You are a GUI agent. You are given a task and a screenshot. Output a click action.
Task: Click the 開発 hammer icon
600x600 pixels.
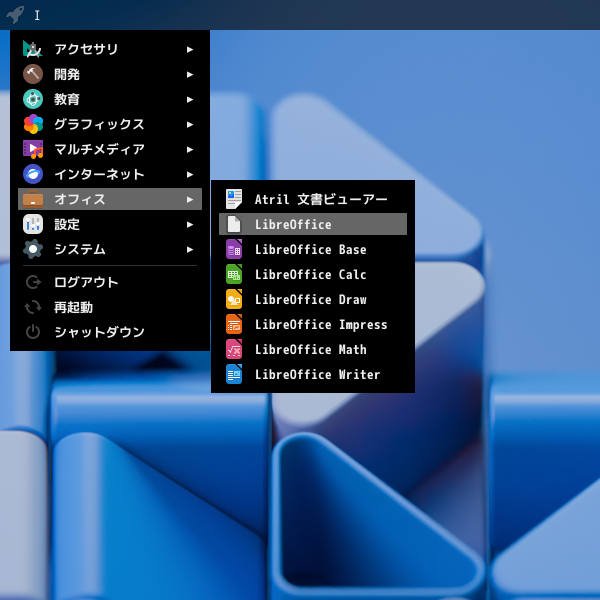(x=33, y=74)
